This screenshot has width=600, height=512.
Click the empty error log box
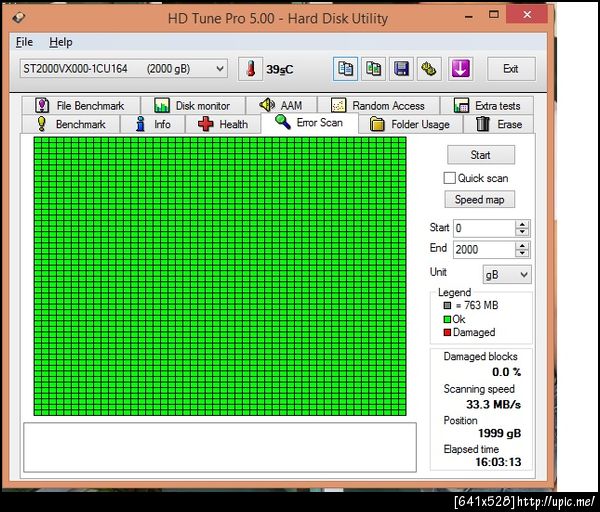(220, 447)
